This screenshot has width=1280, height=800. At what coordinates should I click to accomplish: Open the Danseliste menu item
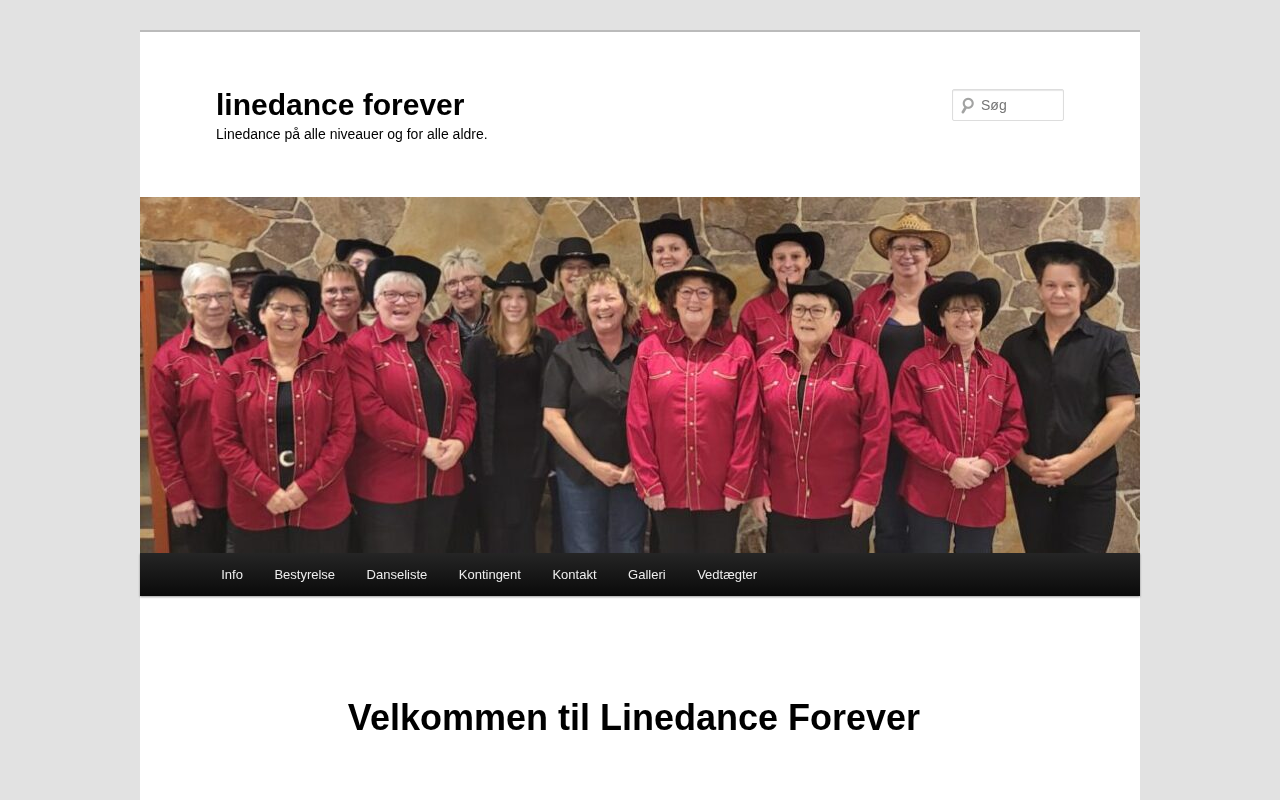coord(397,575)
